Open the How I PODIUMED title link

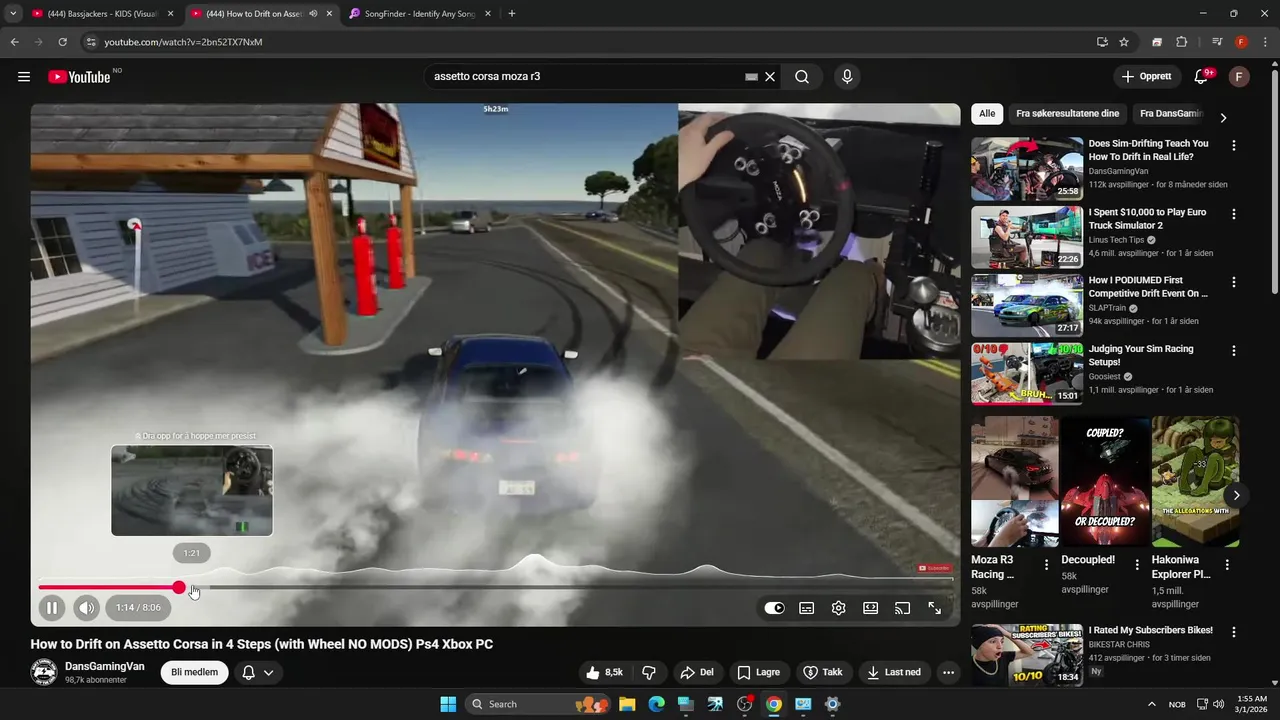1148,287
